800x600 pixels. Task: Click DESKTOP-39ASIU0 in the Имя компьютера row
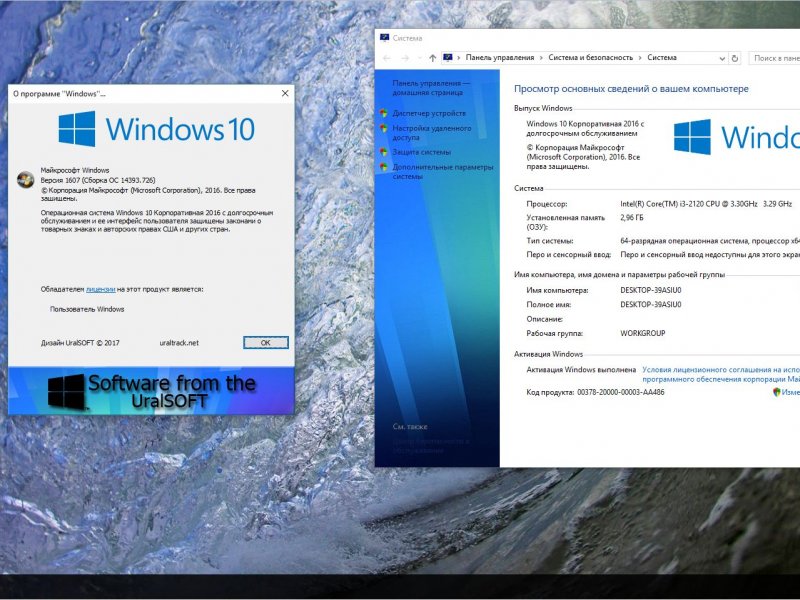(x=651, y=290)
